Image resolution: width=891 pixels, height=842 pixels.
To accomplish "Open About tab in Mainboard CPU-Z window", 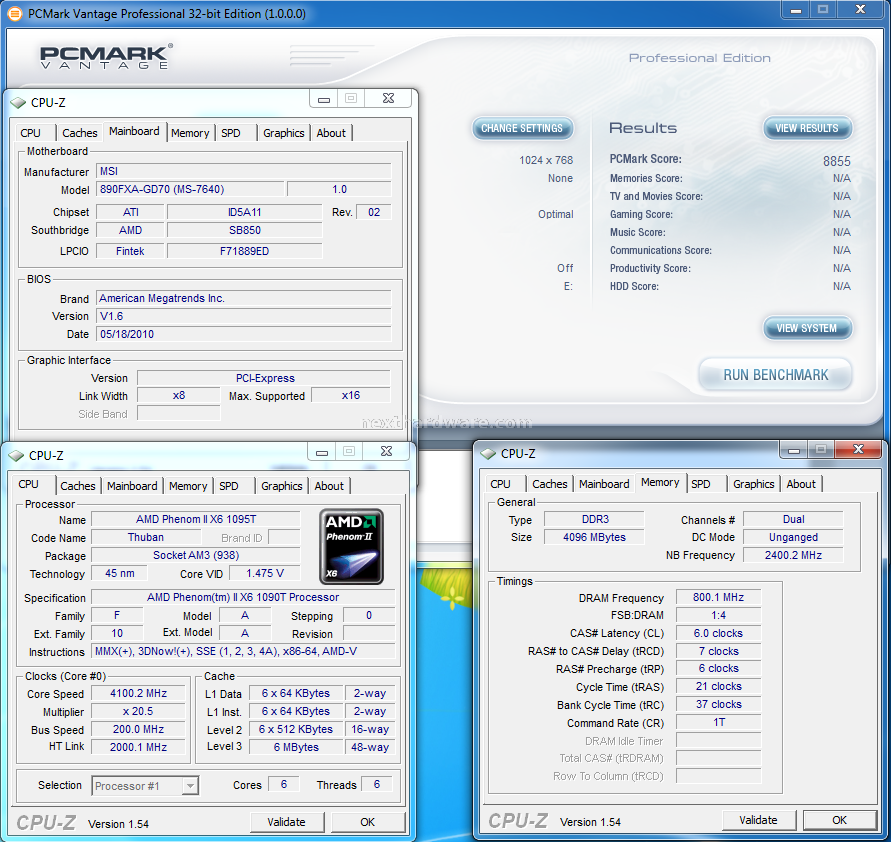I will coord(331,133).
